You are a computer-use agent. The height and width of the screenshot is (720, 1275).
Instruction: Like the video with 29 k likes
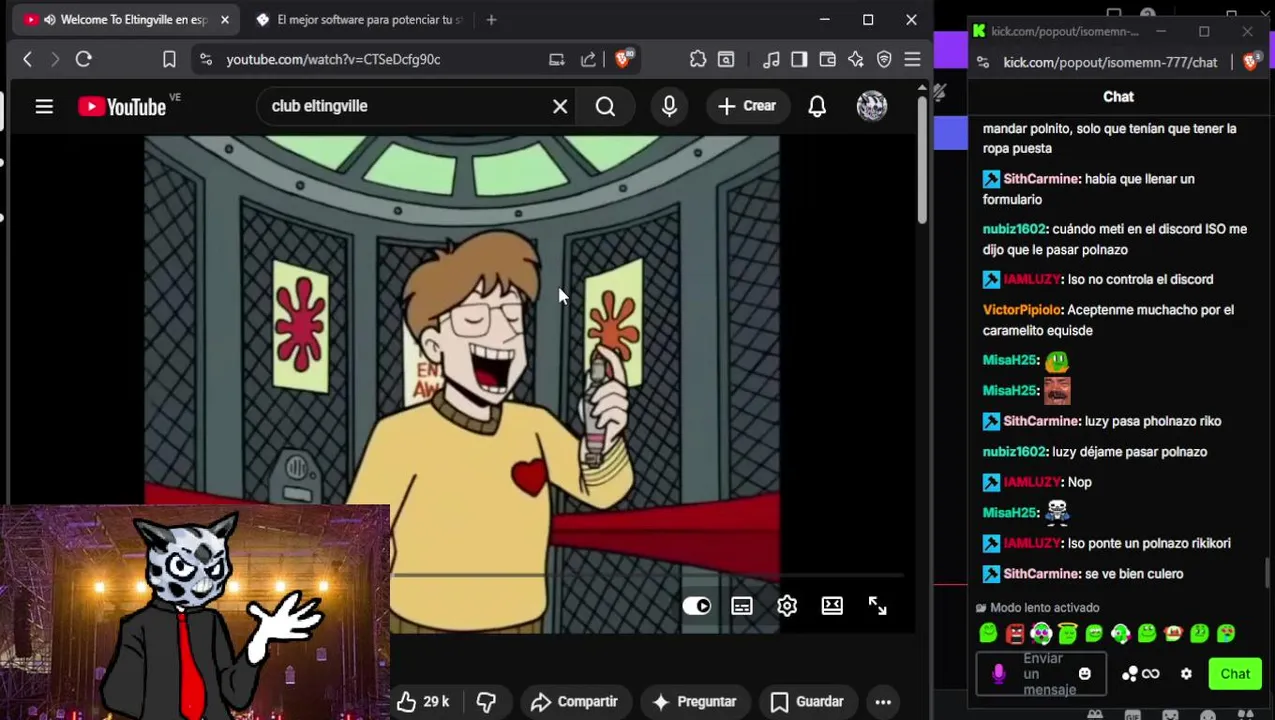423,702
